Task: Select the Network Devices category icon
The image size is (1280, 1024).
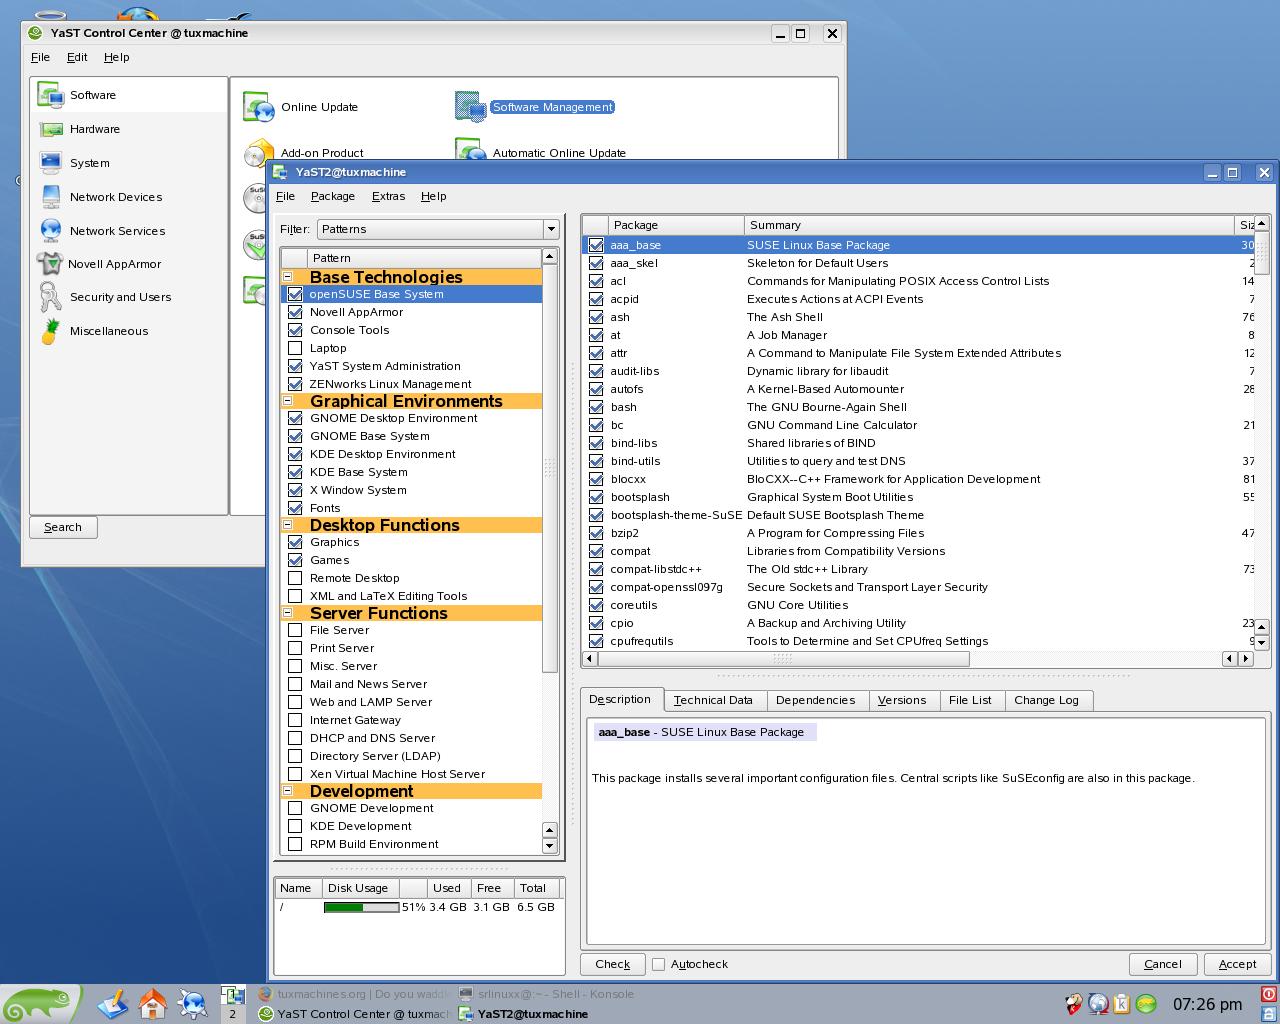Action: (51, 197)
